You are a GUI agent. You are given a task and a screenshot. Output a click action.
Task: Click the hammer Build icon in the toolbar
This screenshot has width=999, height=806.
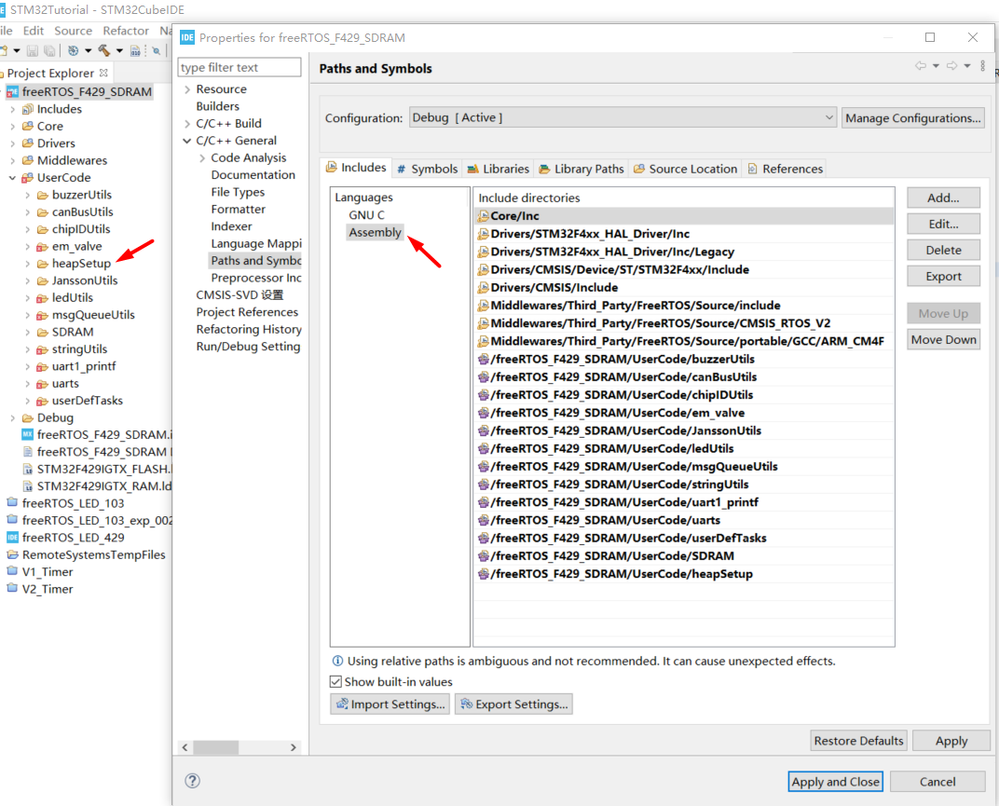click(x=104, y=51)
